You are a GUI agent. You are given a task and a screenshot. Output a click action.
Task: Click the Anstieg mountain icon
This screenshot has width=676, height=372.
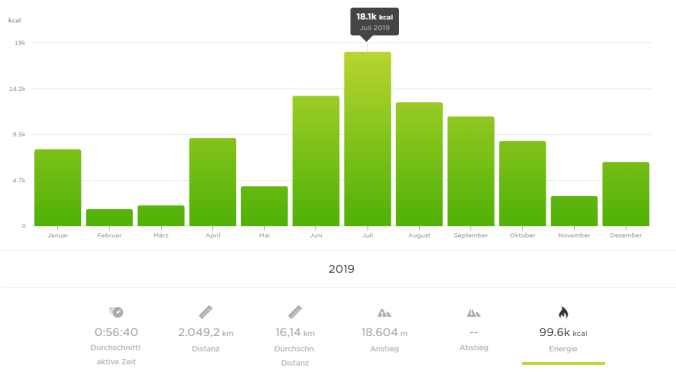384,313
